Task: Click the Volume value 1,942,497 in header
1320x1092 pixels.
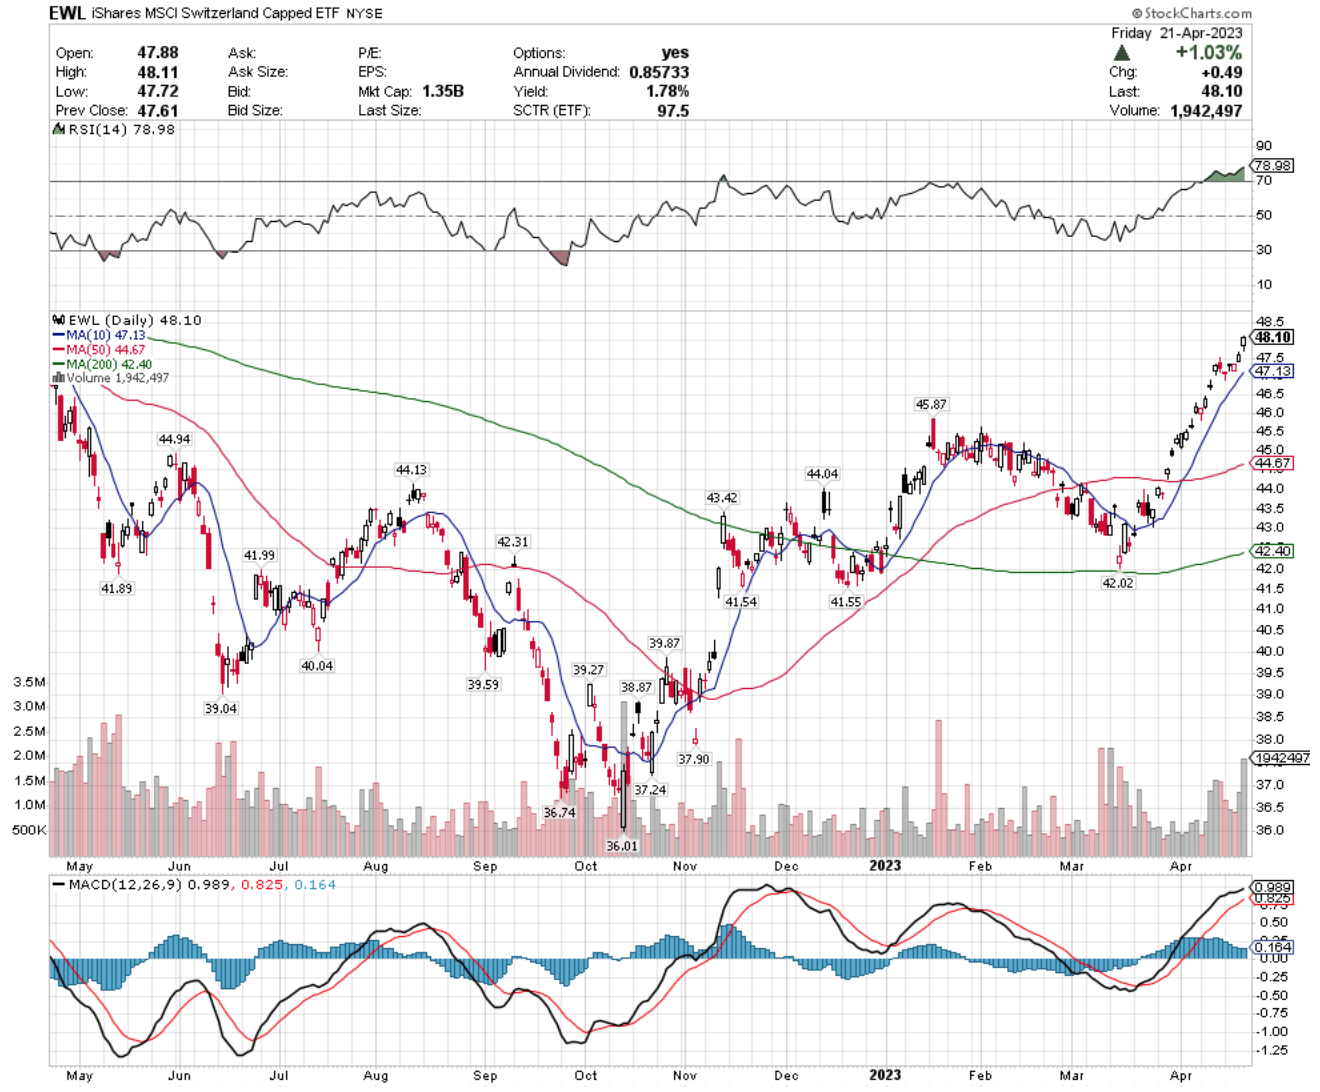Action: click(1206, 110)
